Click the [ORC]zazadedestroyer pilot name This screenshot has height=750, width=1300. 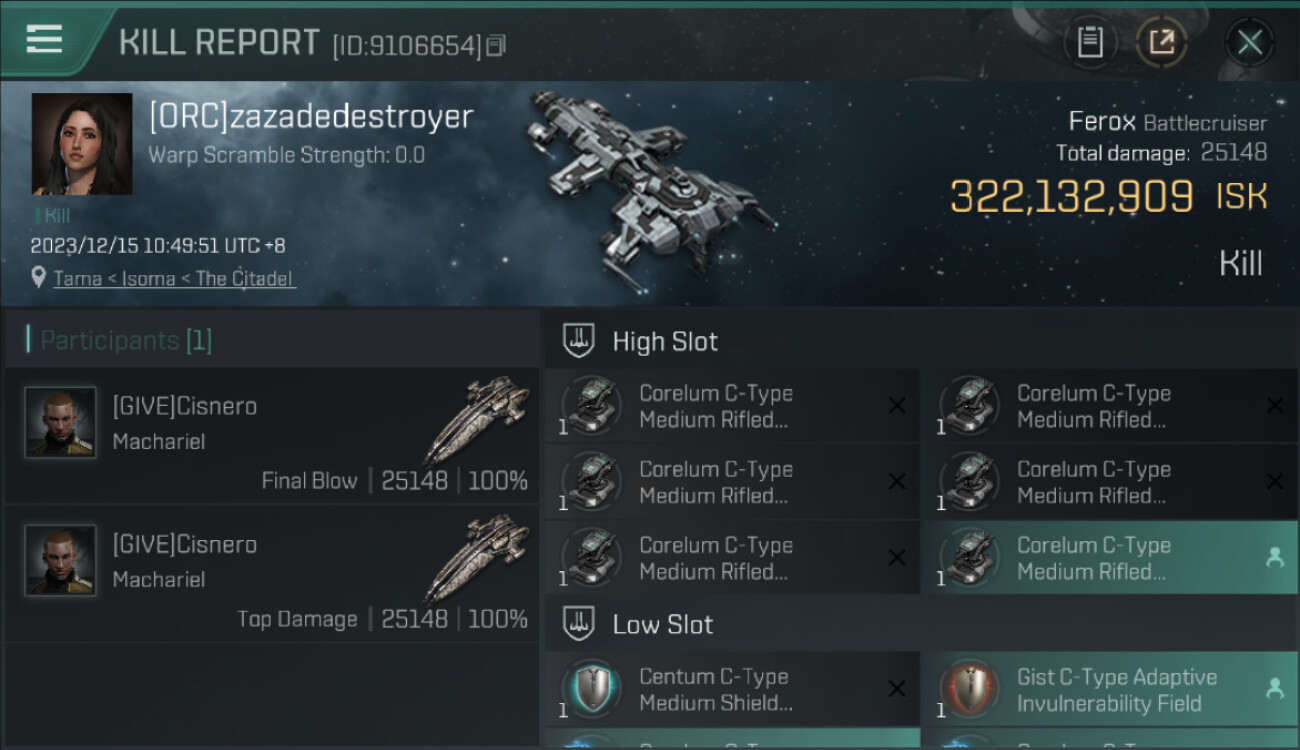click(311, 117)
